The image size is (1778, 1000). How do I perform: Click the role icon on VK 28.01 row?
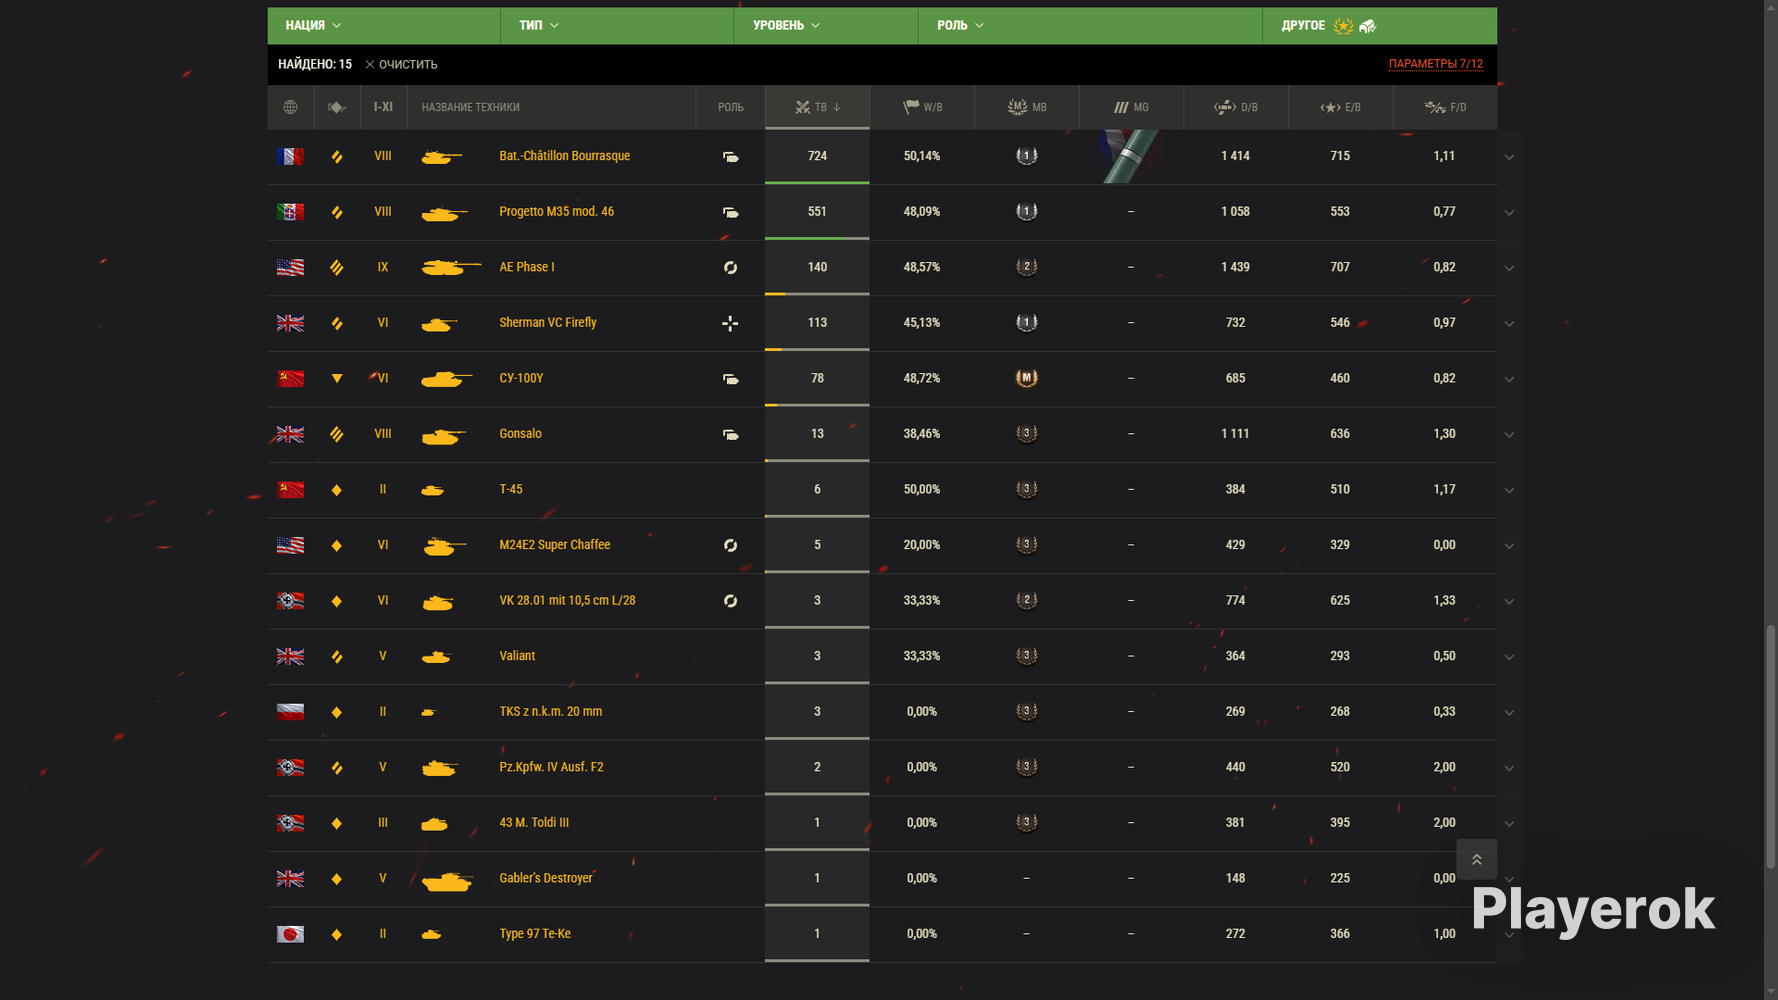click(x=731, y=601)
